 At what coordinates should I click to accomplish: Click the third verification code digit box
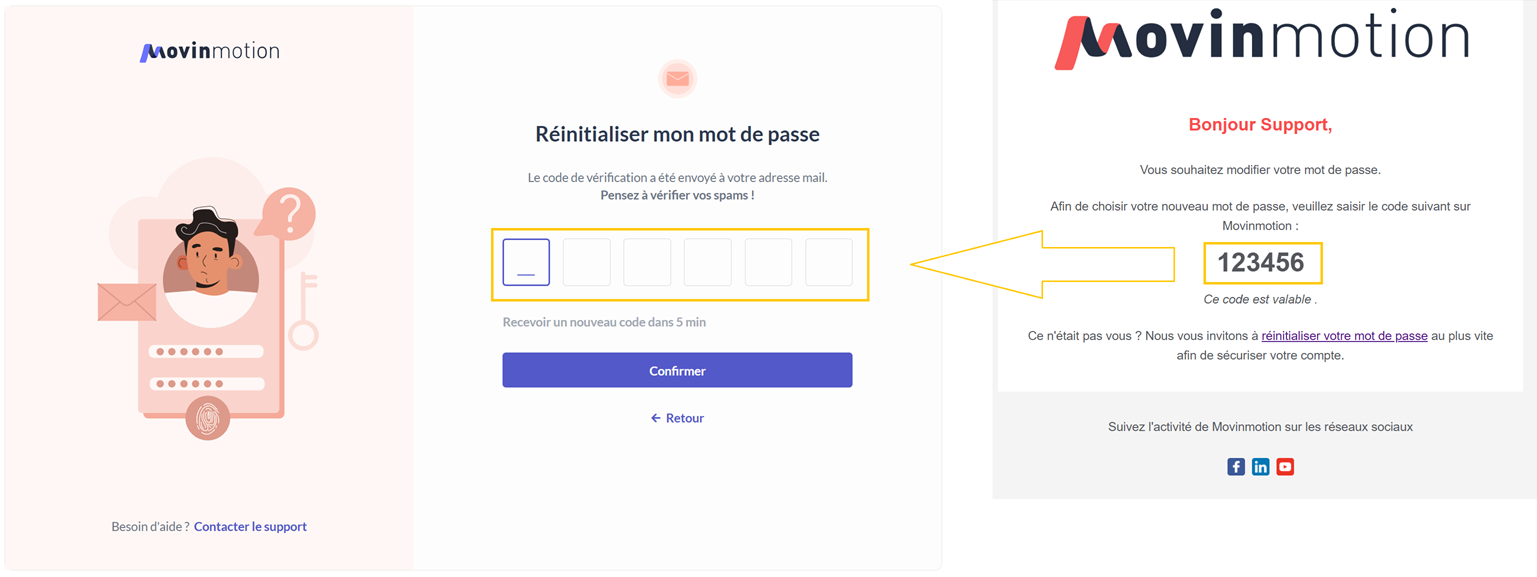click(647, 263)
